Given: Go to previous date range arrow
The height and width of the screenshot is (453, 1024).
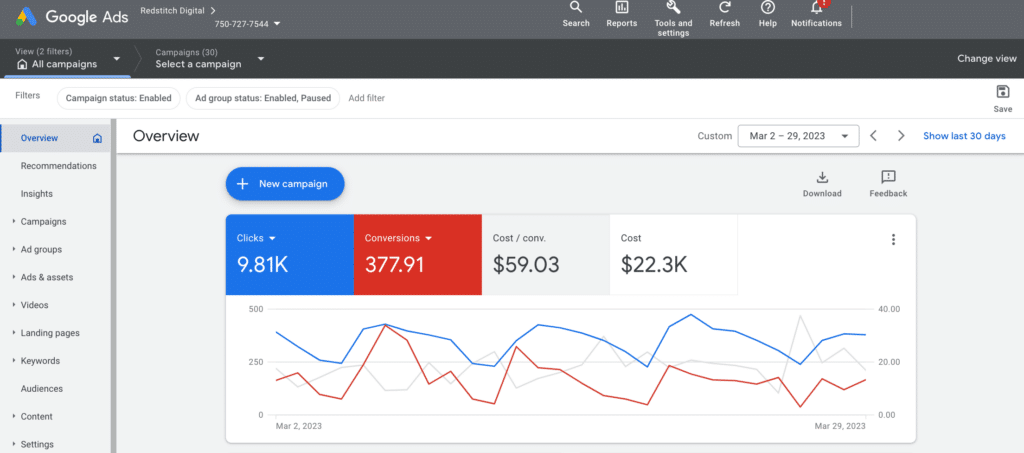Looking at the screenshot, I should tap(873, 136).
